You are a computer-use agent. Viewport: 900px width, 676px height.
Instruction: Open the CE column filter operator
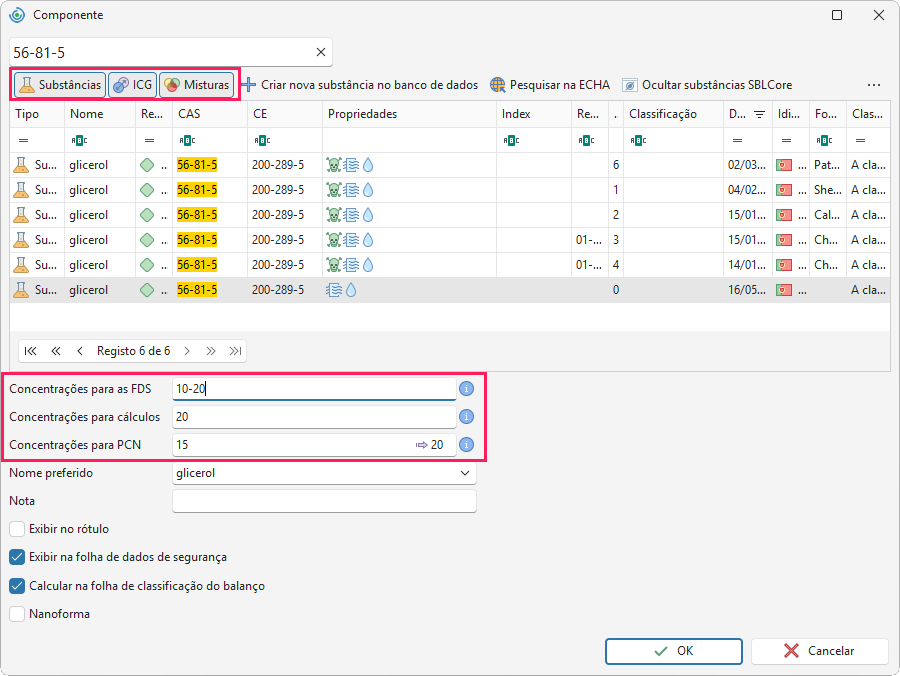pyautogui.click(x=262, y=140)
